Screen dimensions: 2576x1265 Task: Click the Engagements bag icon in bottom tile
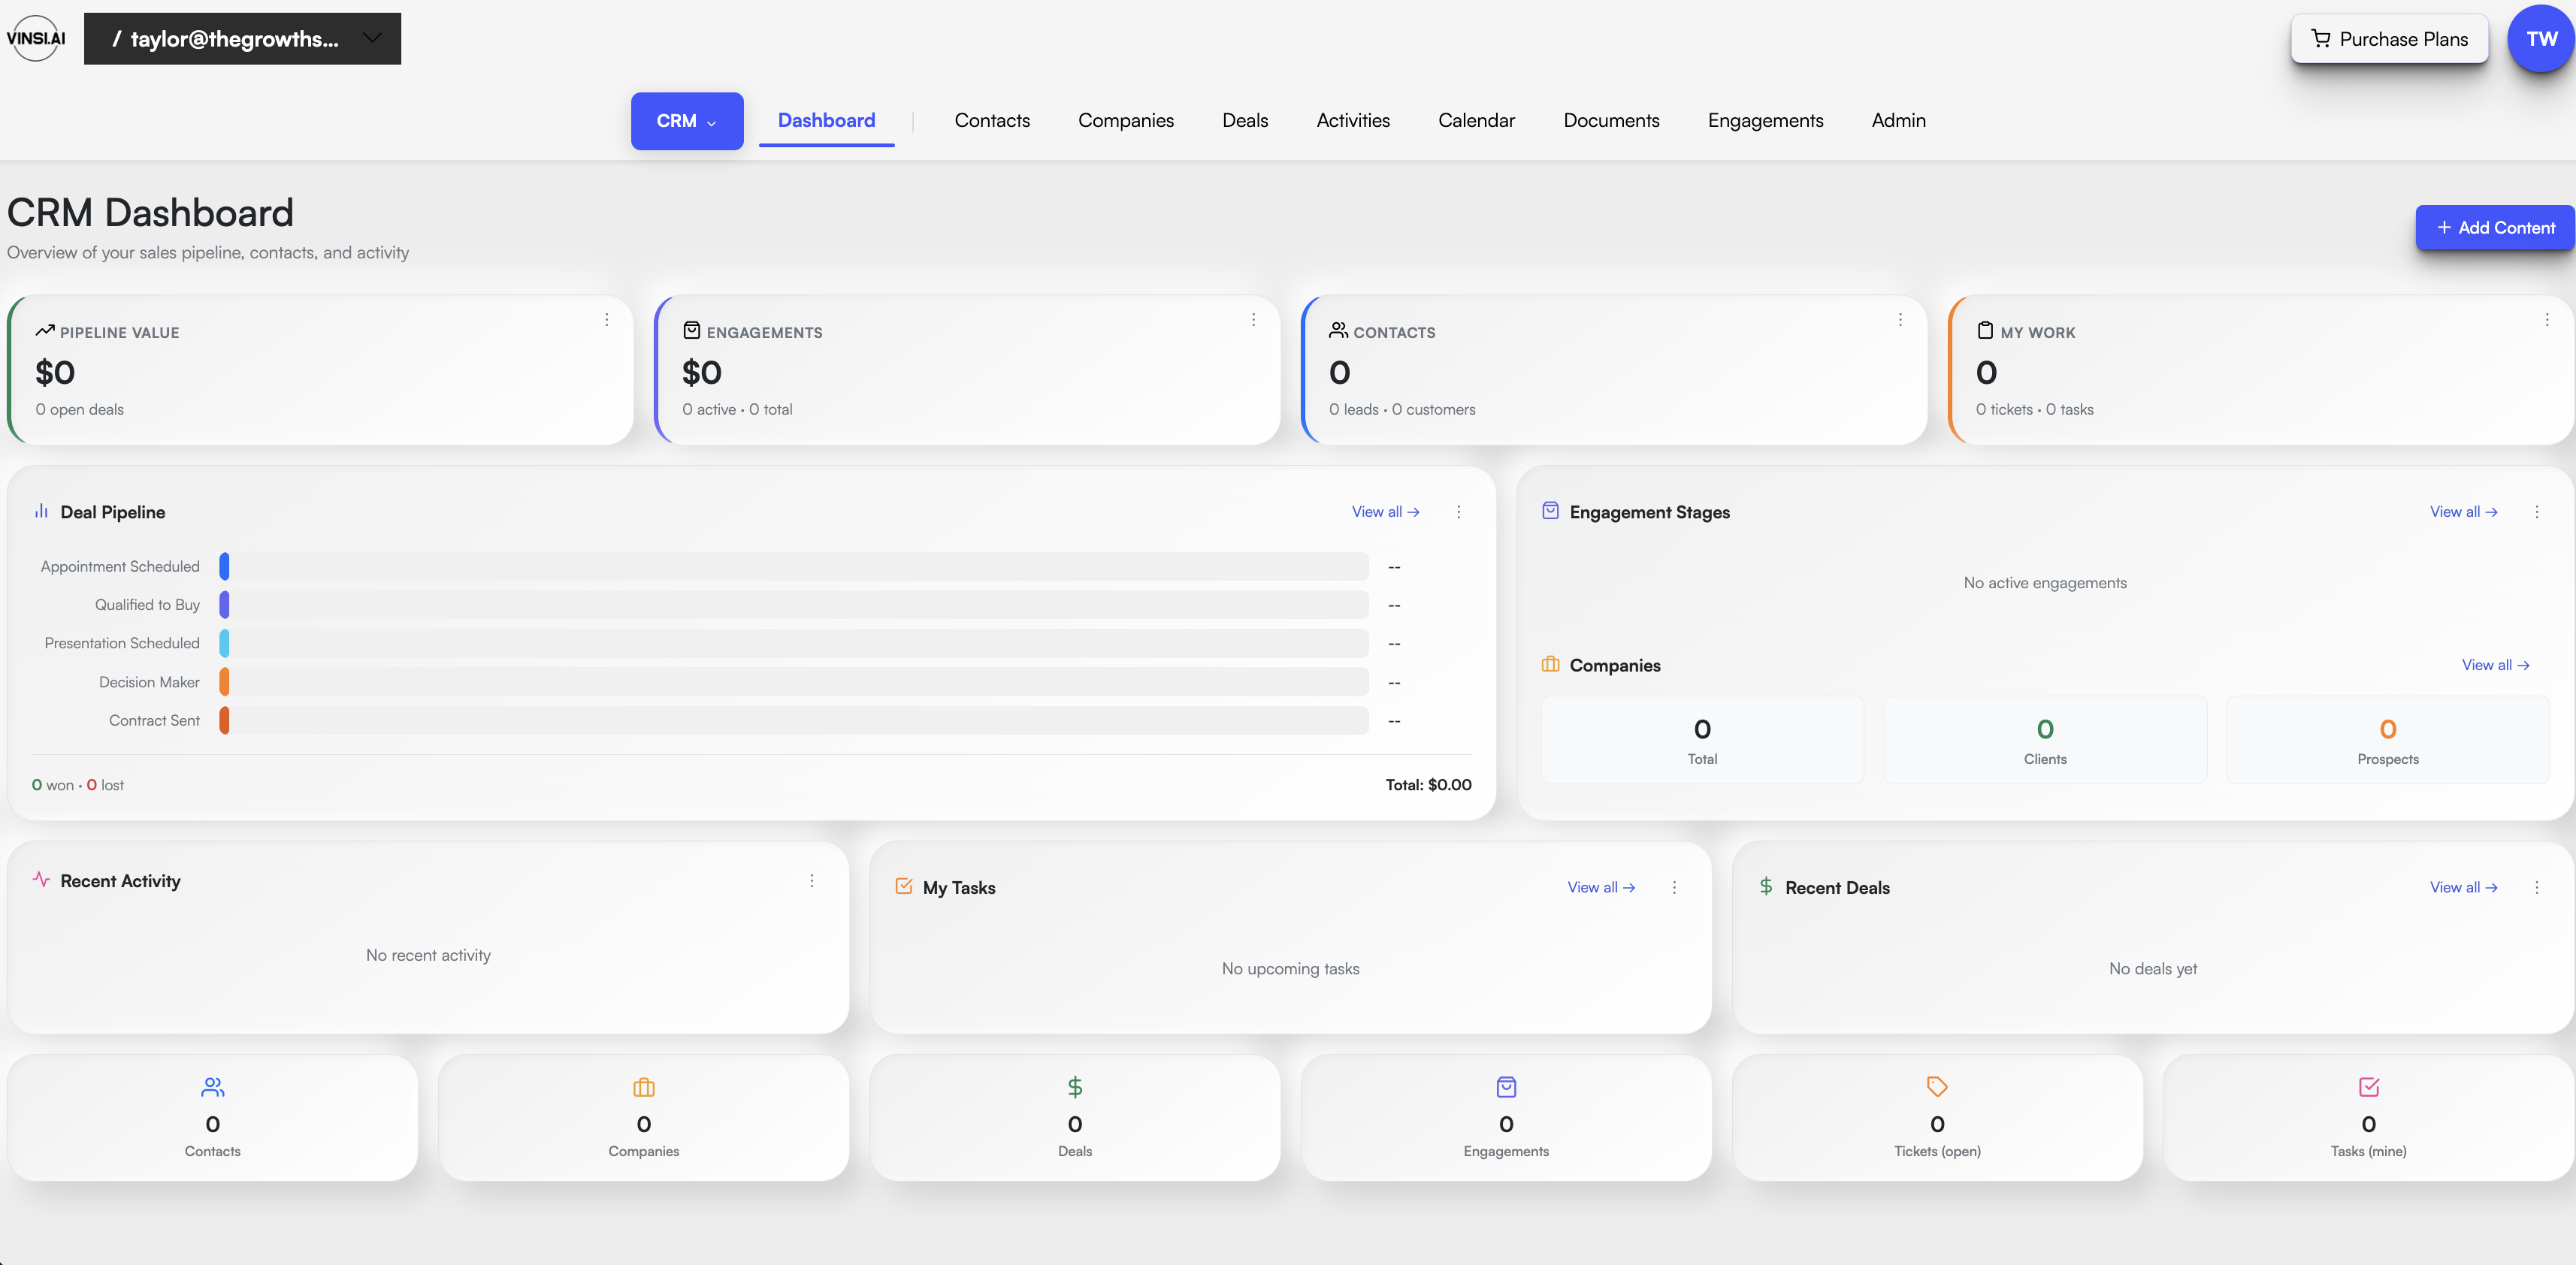coord(1506,1087)
